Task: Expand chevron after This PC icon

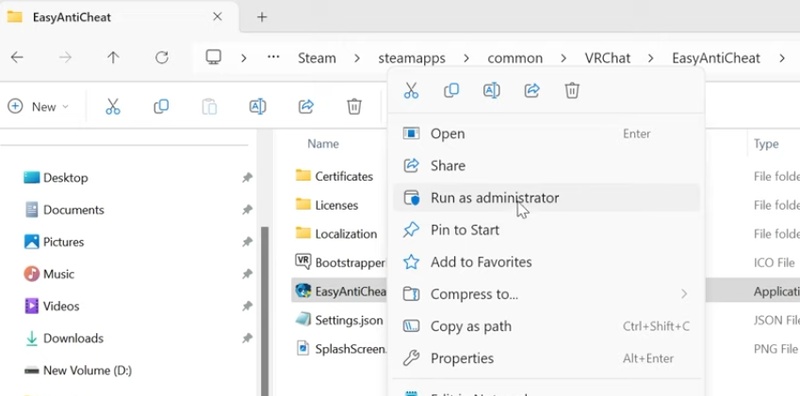Action: pos(244,59)
